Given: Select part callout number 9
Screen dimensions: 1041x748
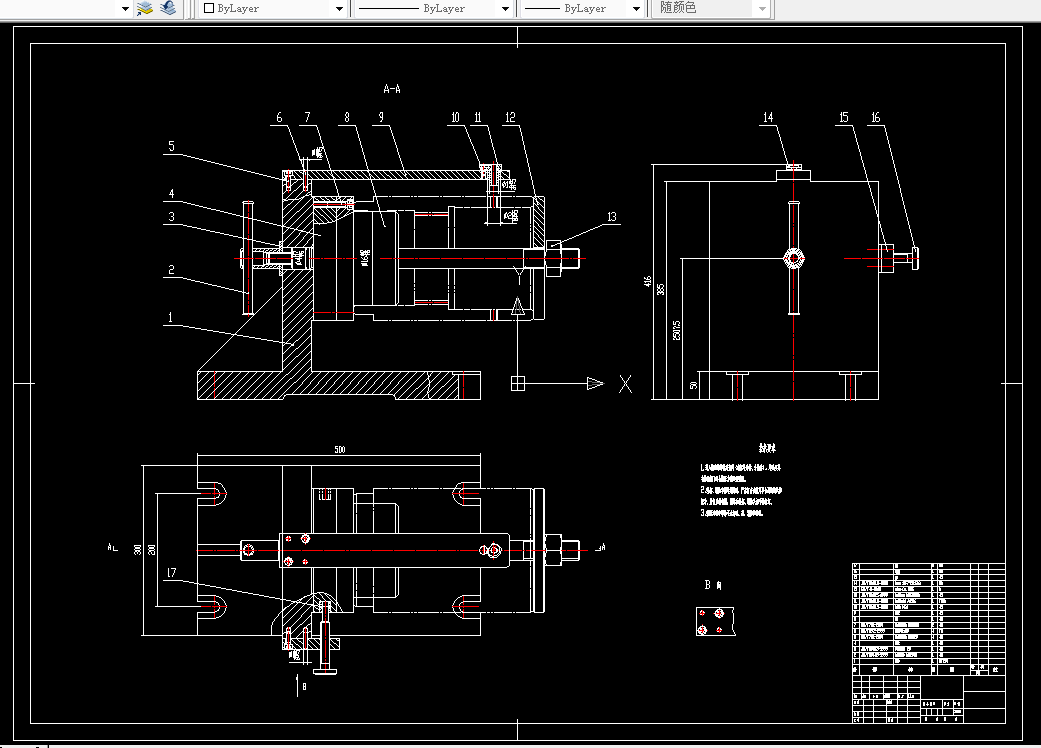Looking at the screenshot, I should click(x=381, y=117).
